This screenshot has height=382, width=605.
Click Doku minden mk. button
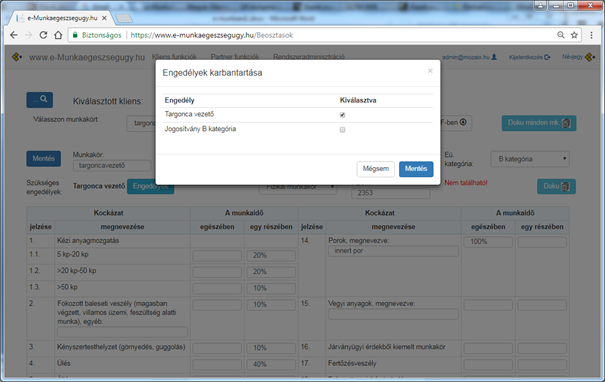539,123
